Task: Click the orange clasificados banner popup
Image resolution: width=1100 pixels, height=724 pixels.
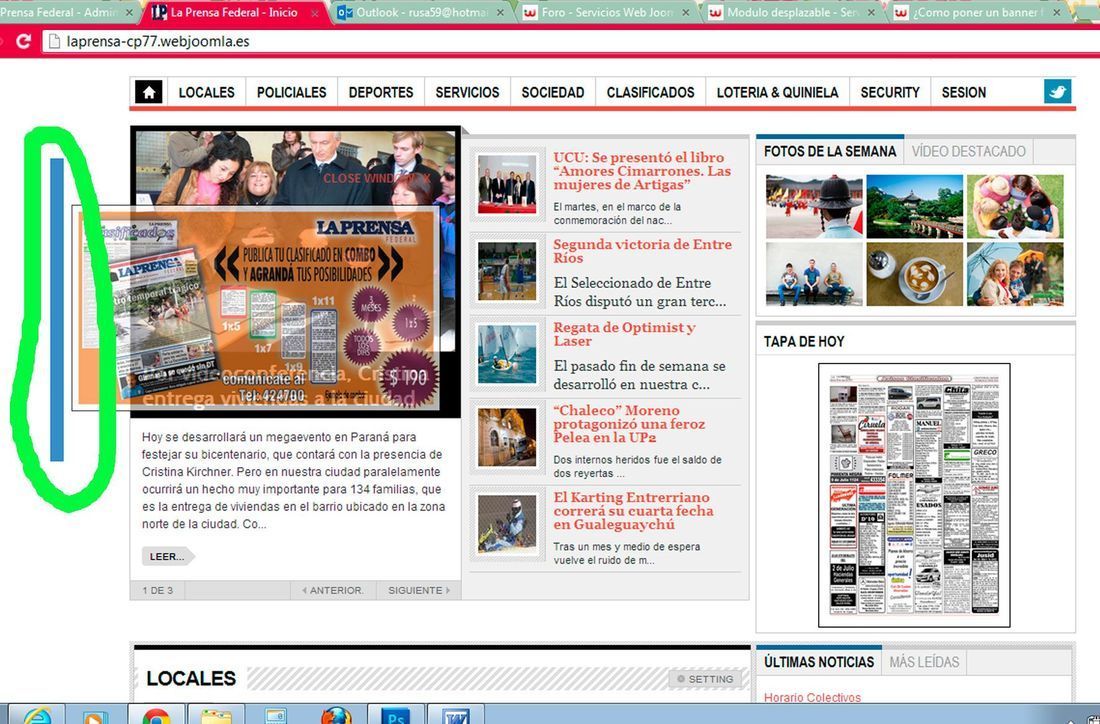Action: pos(256,308)
